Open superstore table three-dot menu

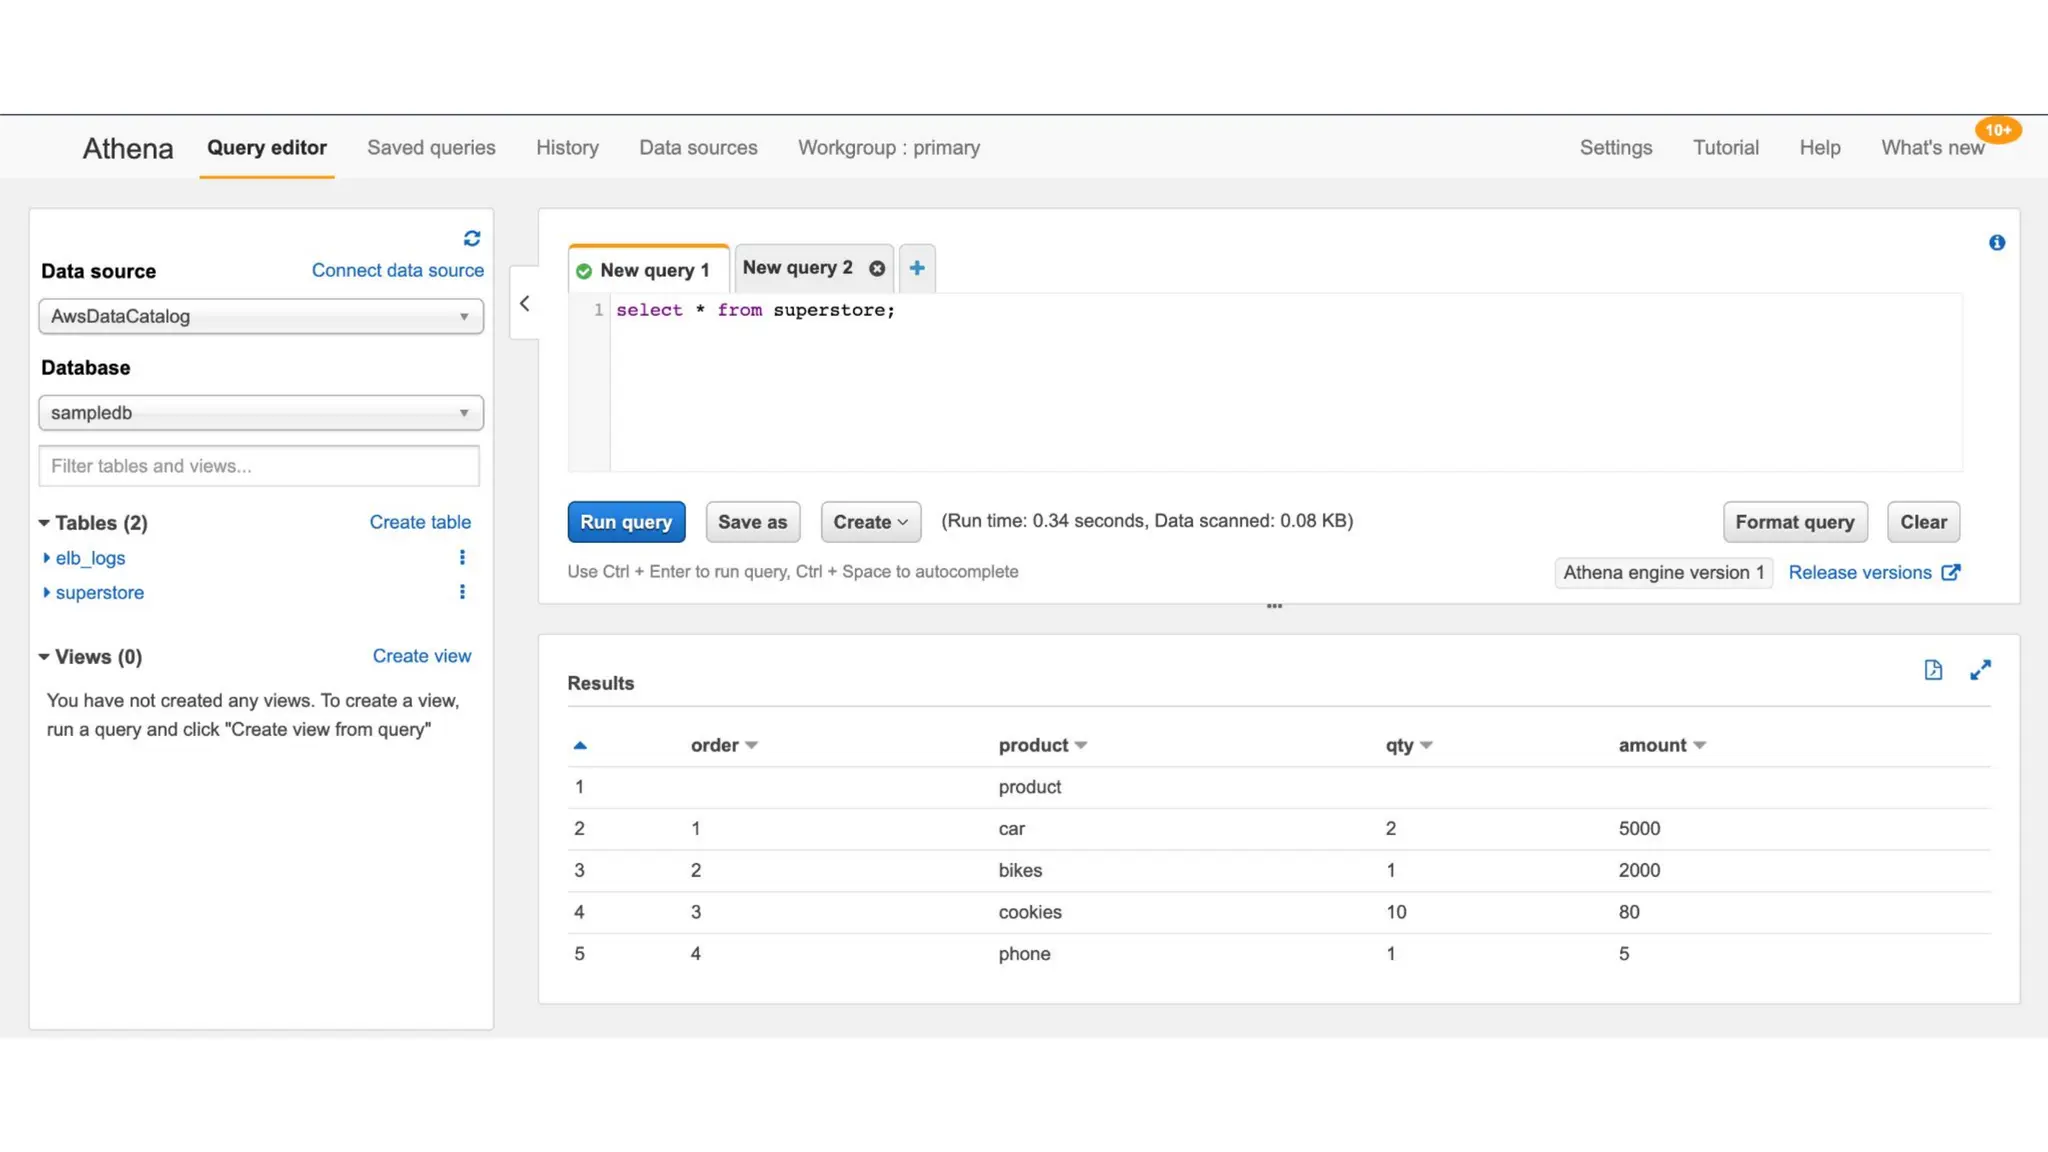click(462, 592)
